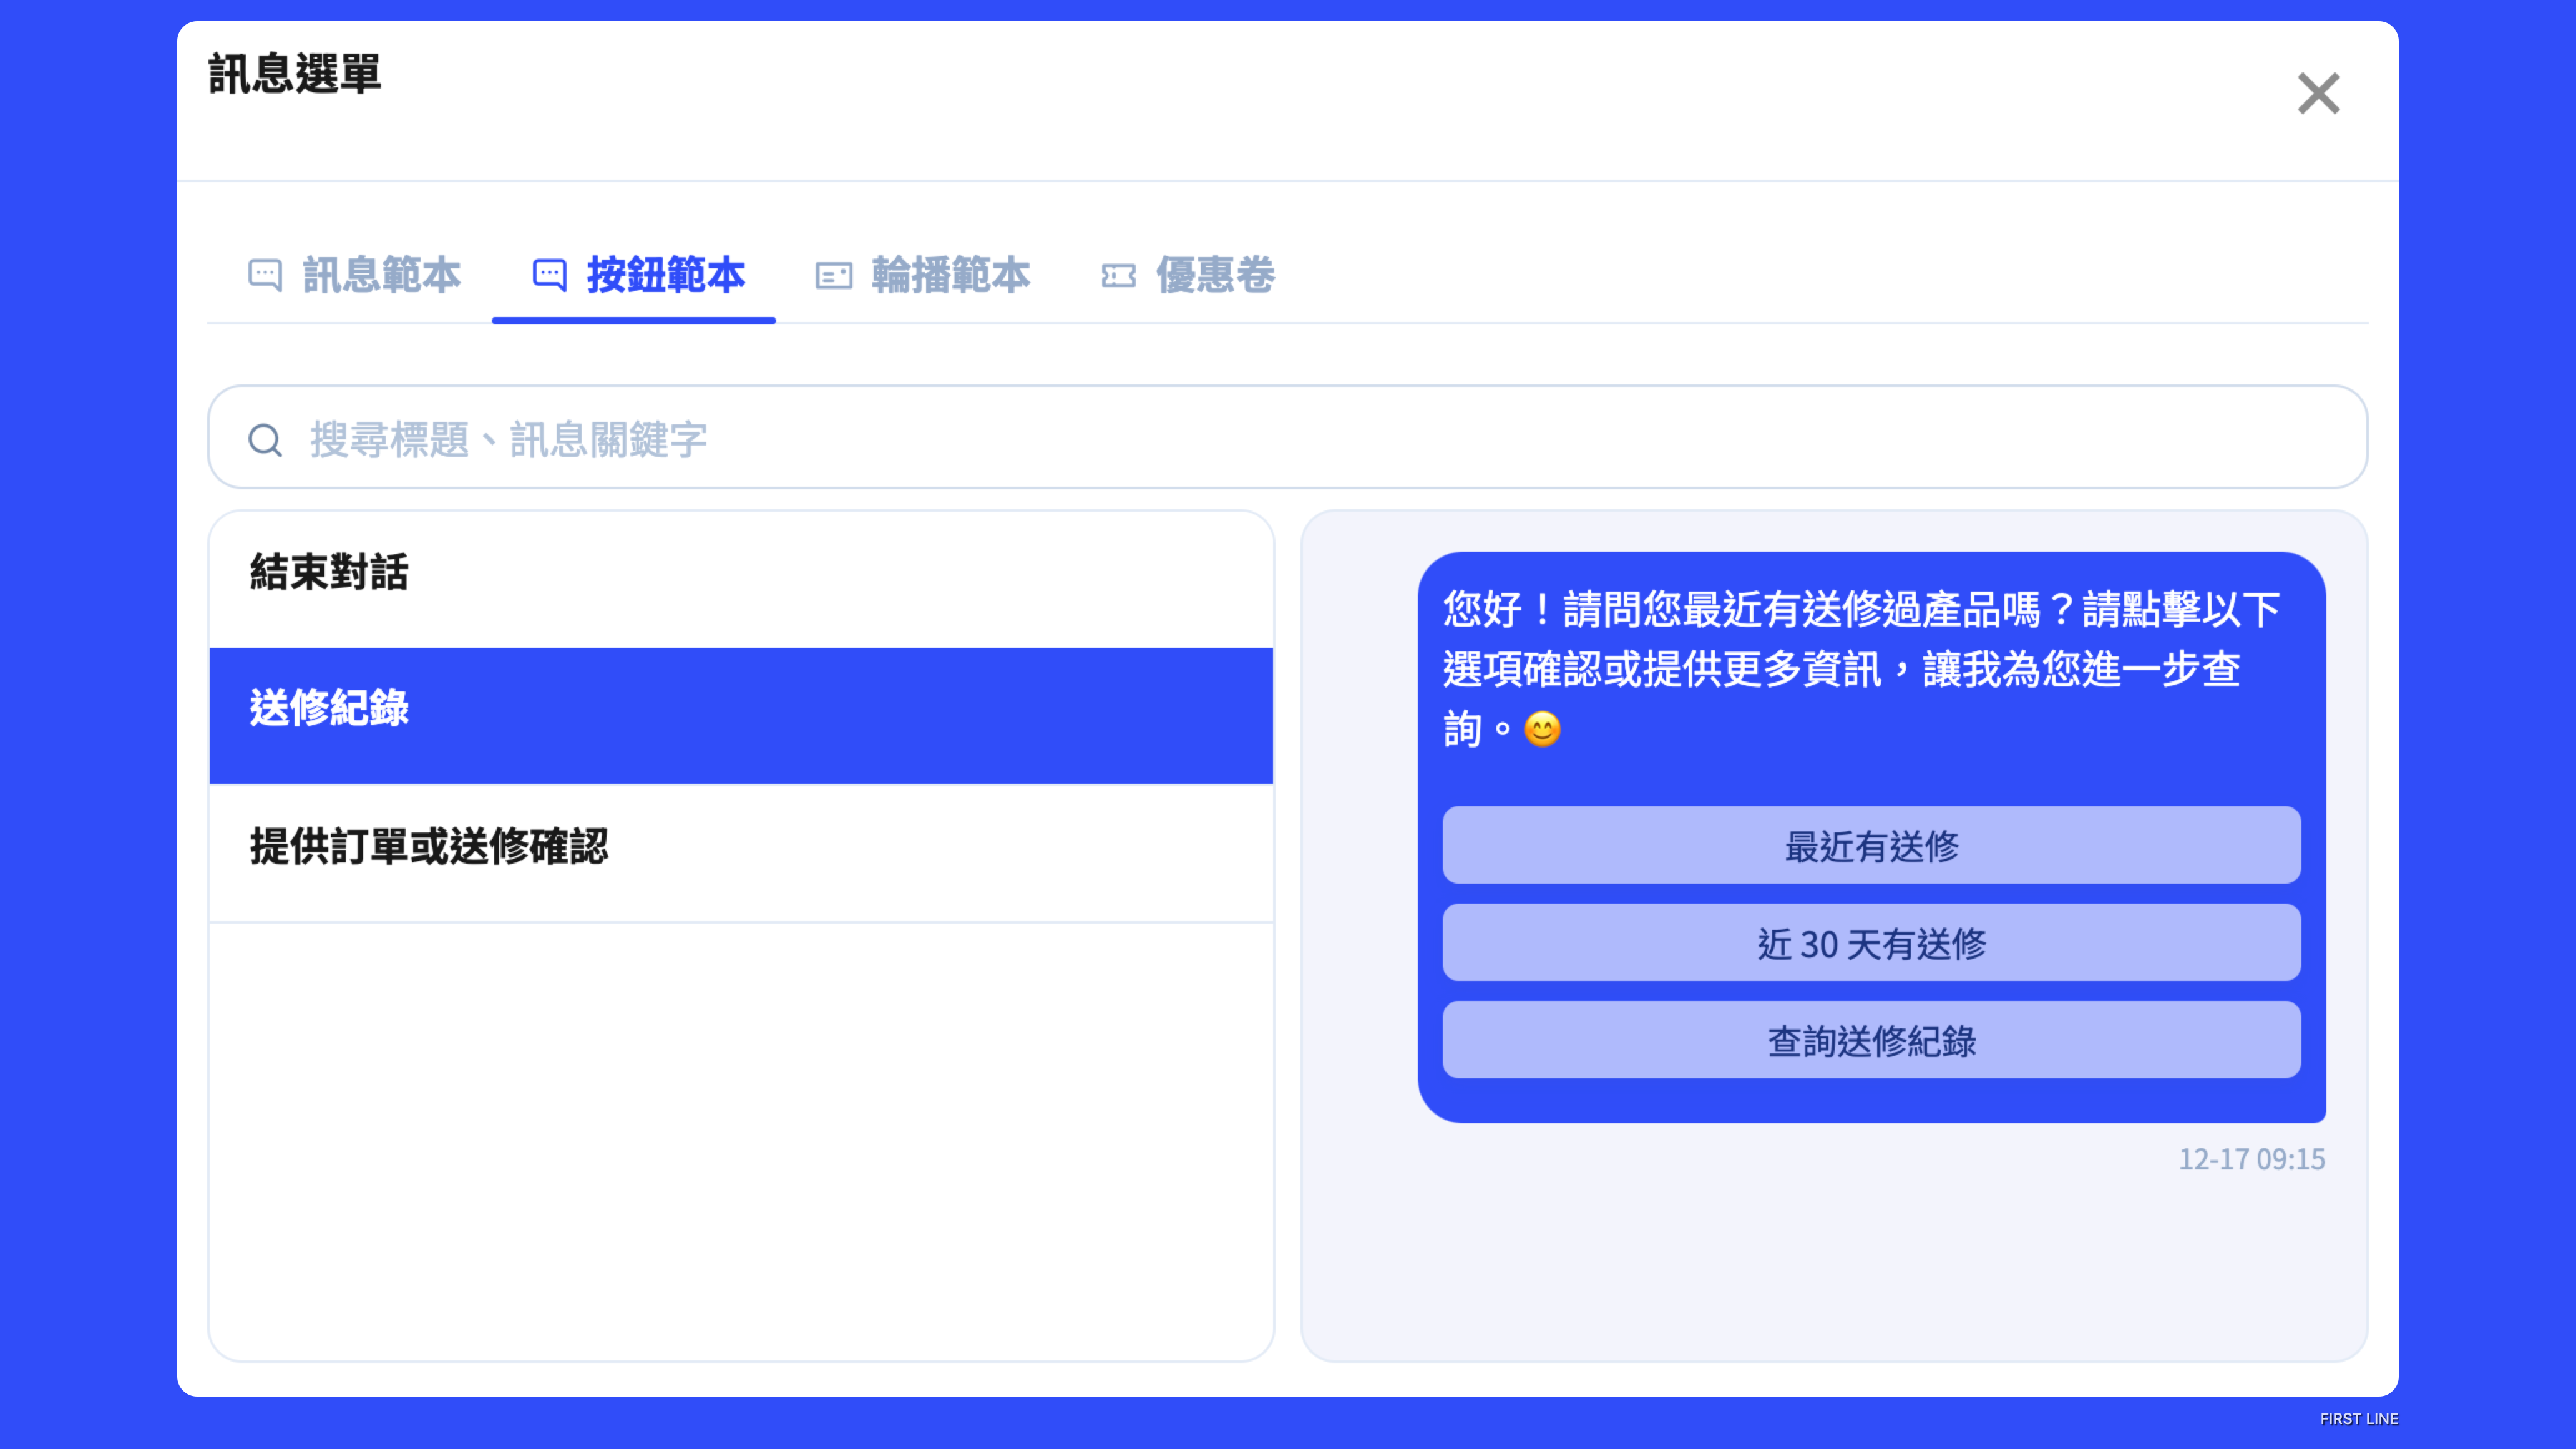Viewport: 2576px width, 1449px height.
Task: Close the 訊息選單 dialog
Action: click(2318, 93)
